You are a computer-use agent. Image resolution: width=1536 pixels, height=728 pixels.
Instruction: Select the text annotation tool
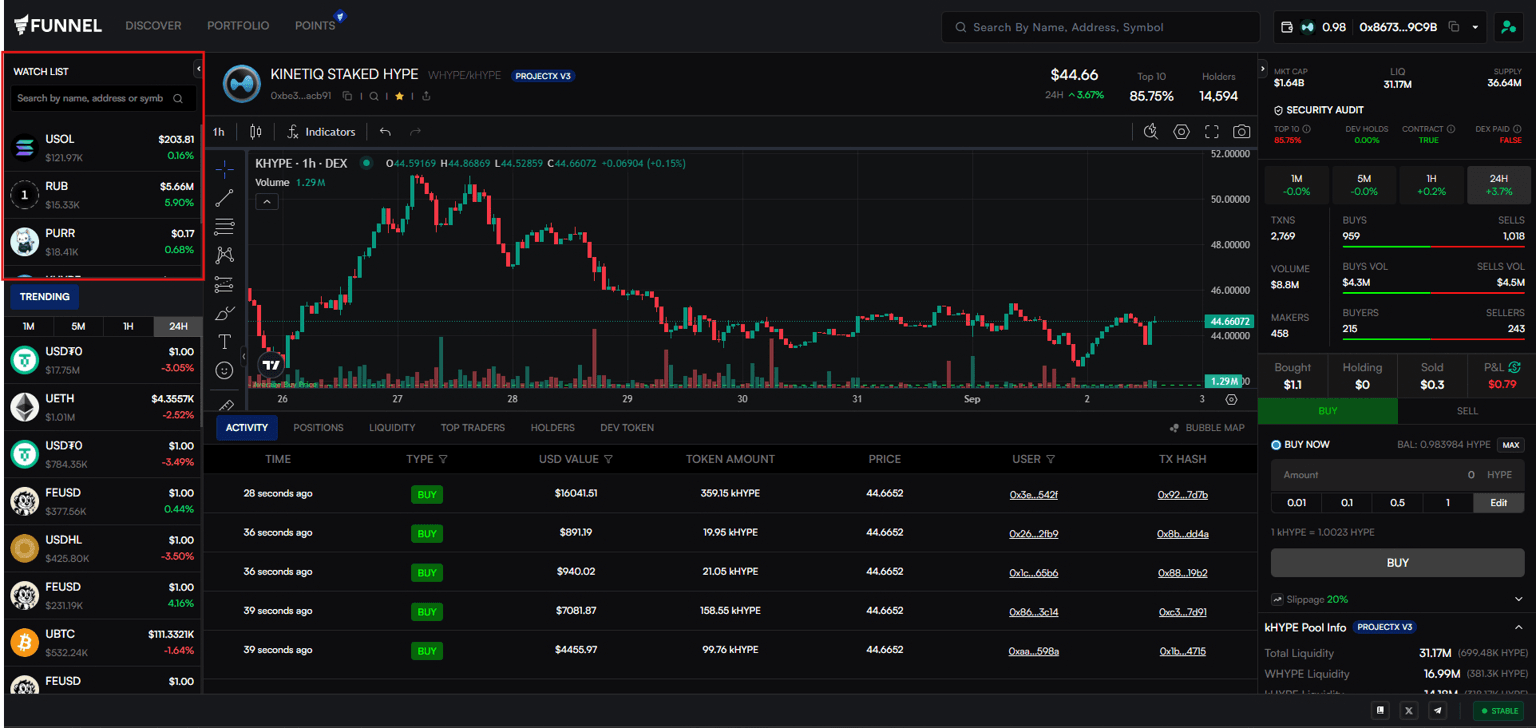pyautogui.click(x=225, y=342)
